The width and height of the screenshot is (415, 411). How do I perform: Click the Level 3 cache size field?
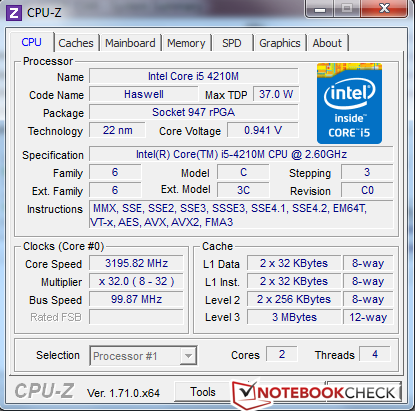(x=294, y=317)
